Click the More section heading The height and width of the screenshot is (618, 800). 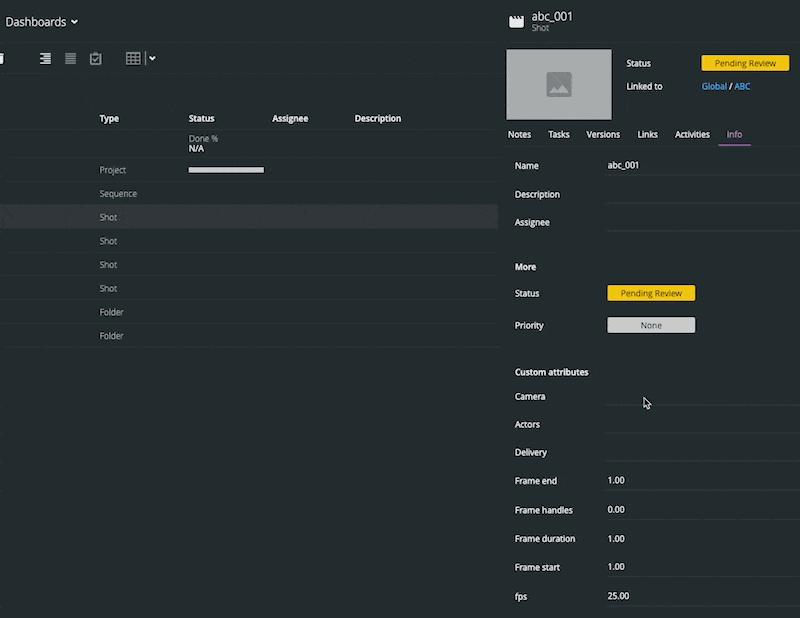525,267
